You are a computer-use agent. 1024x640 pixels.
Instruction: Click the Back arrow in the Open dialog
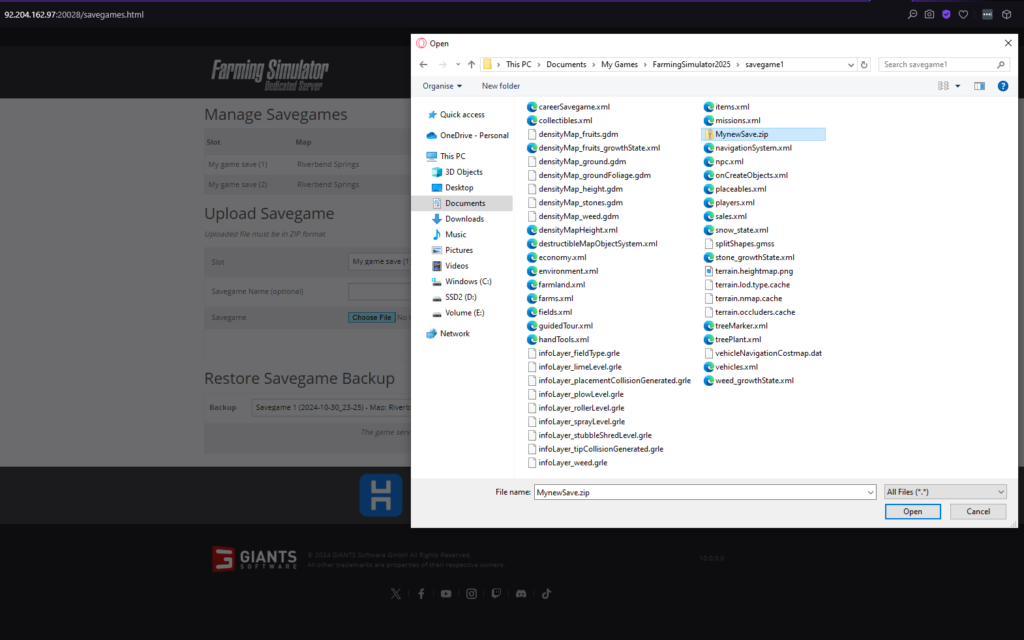click(x=423, y=64)
